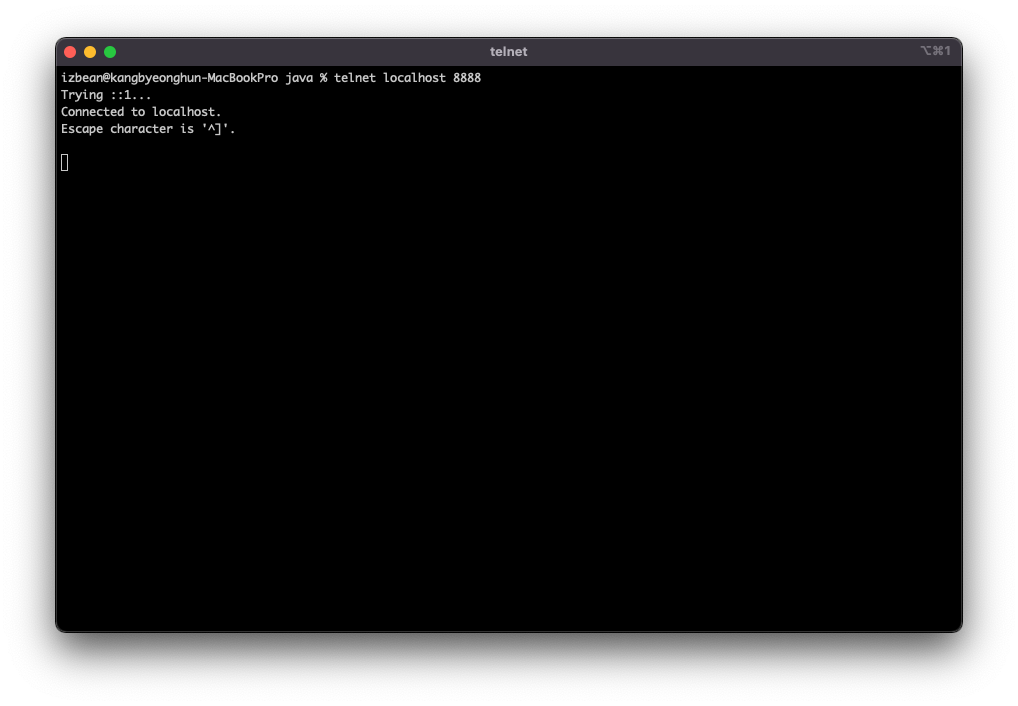Click the terminal cursor block
Screen dimensions: 1018x706
(65, 162)
